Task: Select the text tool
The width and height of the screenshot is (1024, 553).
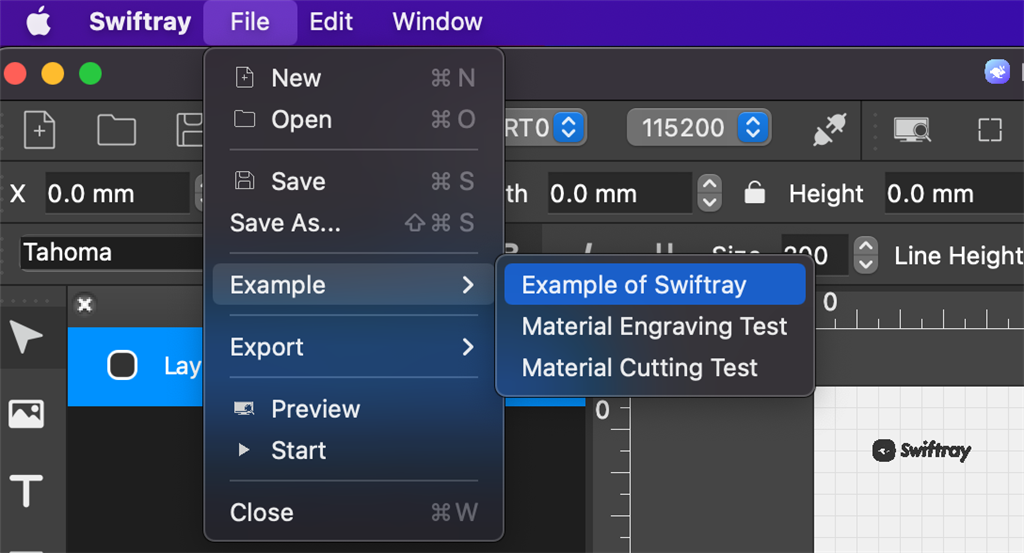Action: [26, 490]
